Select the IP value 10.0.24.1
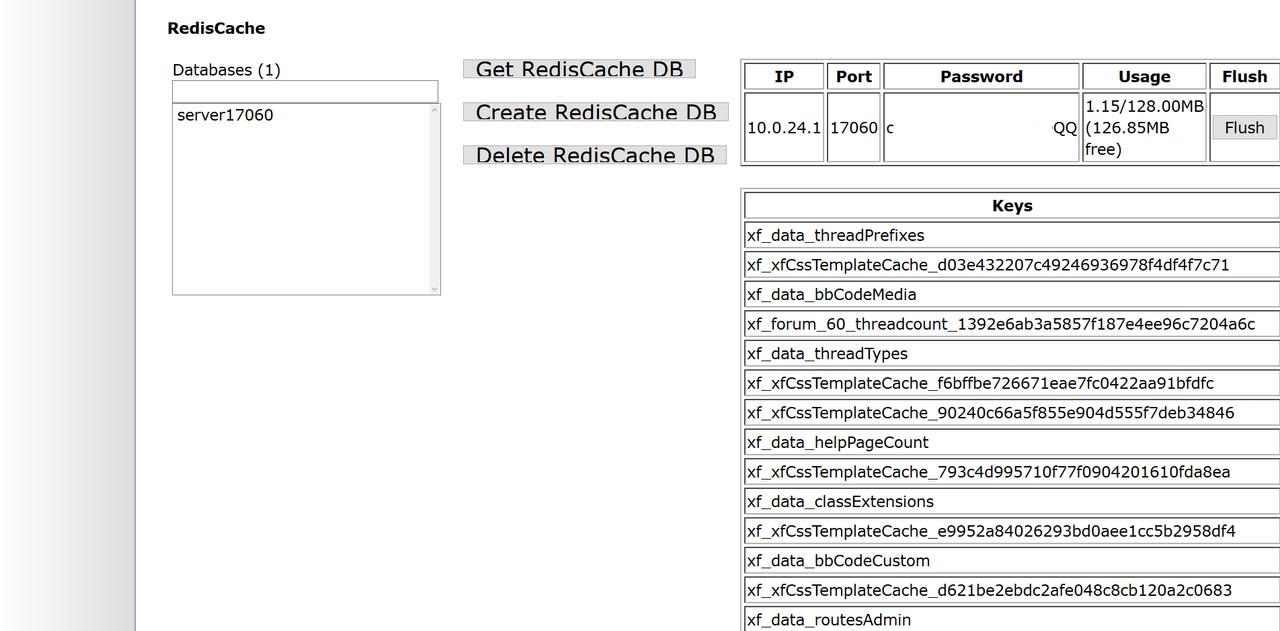This screenshot has height=631, width=1280. click(x=784, y=128)
